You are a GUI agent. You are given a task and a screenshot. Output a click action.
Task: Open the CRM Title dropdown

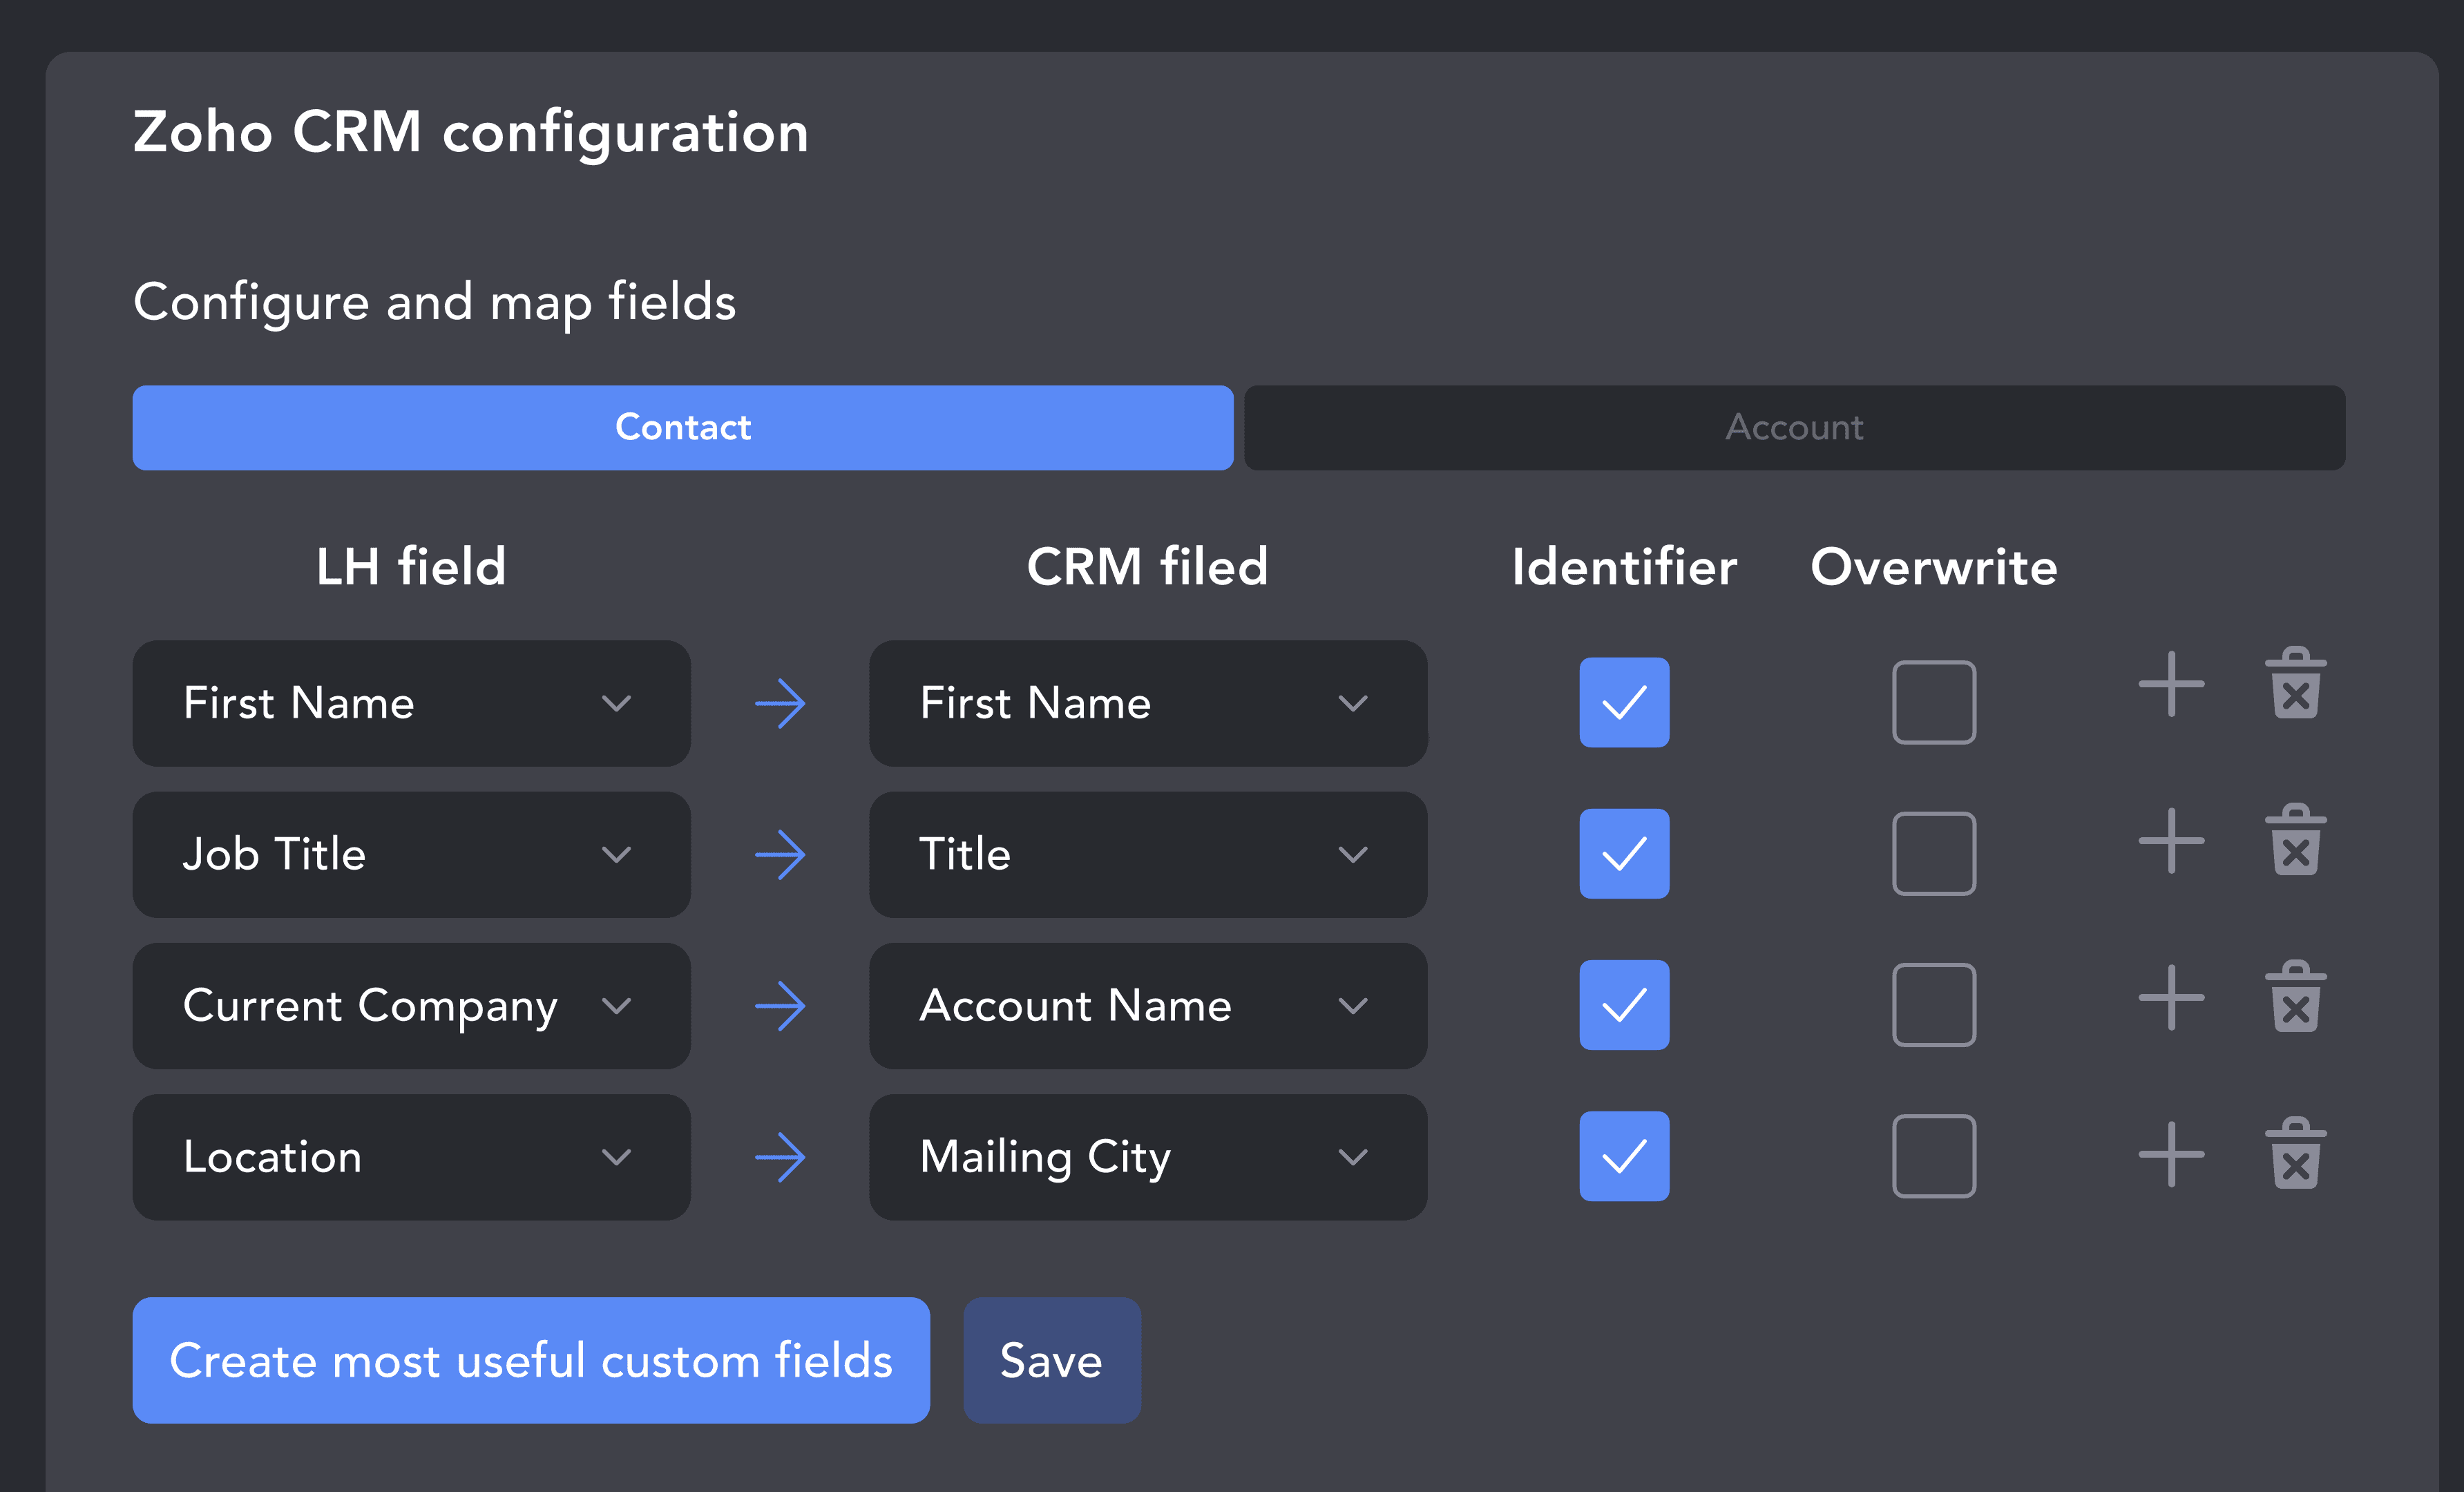pos(1148,854)
